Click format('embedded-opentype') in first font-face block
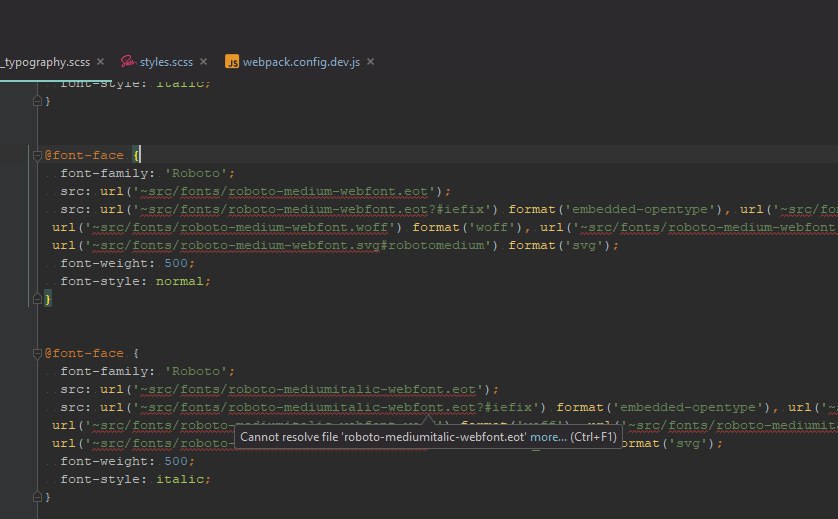The width and height of the screenshot is (838, 519). (615, 210)
